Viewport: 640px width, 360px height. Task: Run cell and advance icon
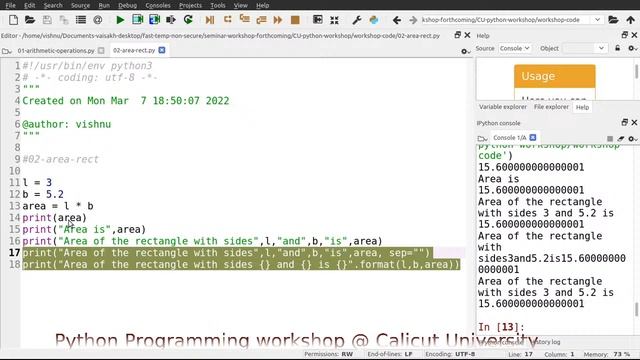pos(154,20)
